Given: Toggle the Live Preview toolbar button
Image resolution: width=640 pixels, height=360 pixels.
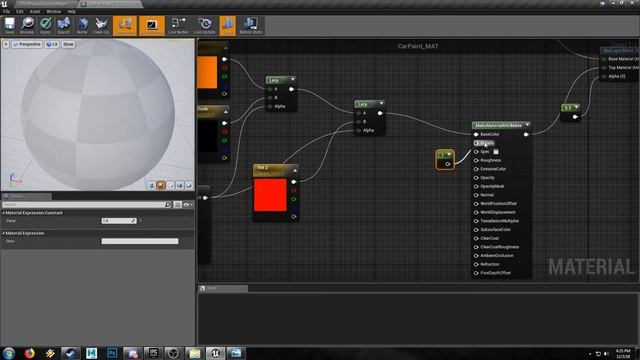Looking at the screenshot, I should [152, 25].
